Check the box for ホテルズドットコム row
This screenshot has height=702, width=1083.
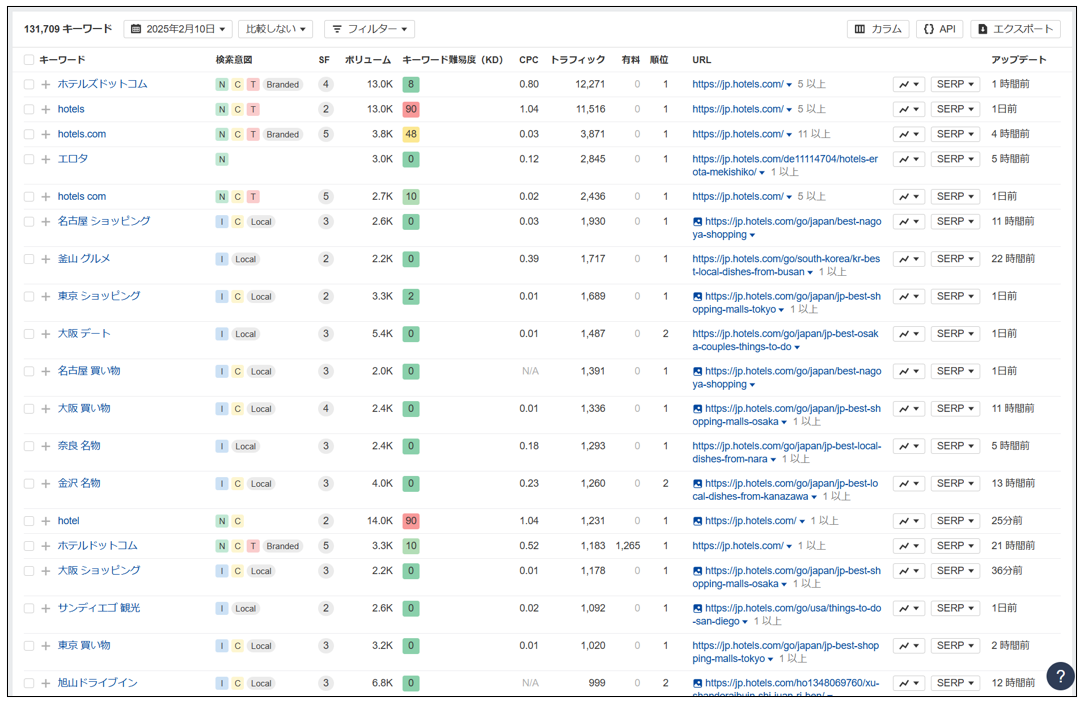pyautogui.click(x=29, y=84)
